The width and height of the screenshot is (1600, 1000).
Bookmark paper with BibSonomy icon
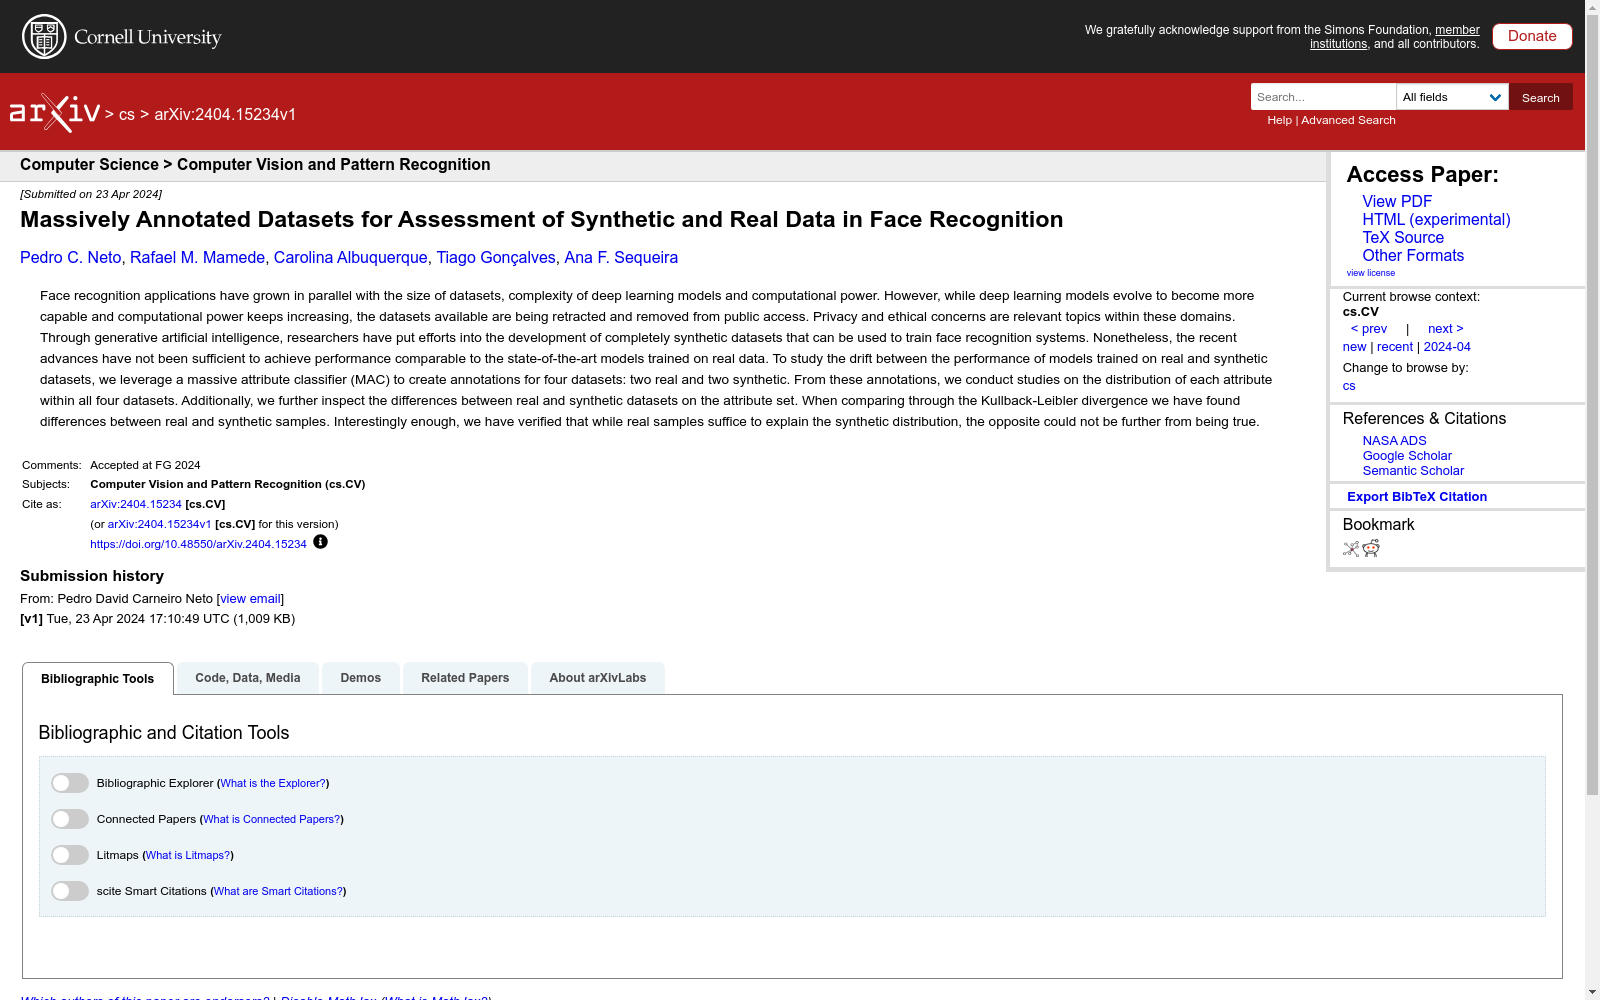(x=1351, y=548)
